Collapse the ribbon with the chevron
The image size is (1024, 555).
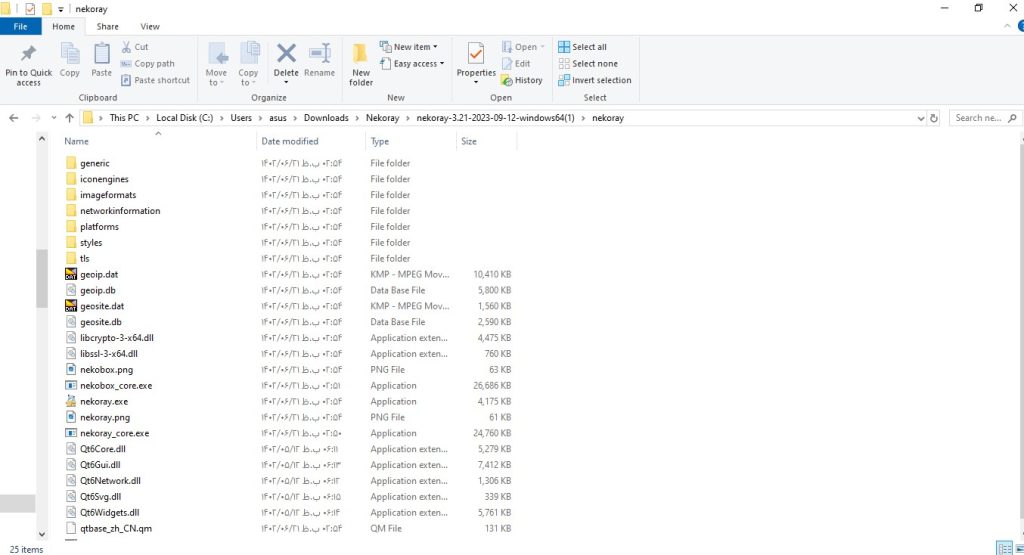[1006, 26]
